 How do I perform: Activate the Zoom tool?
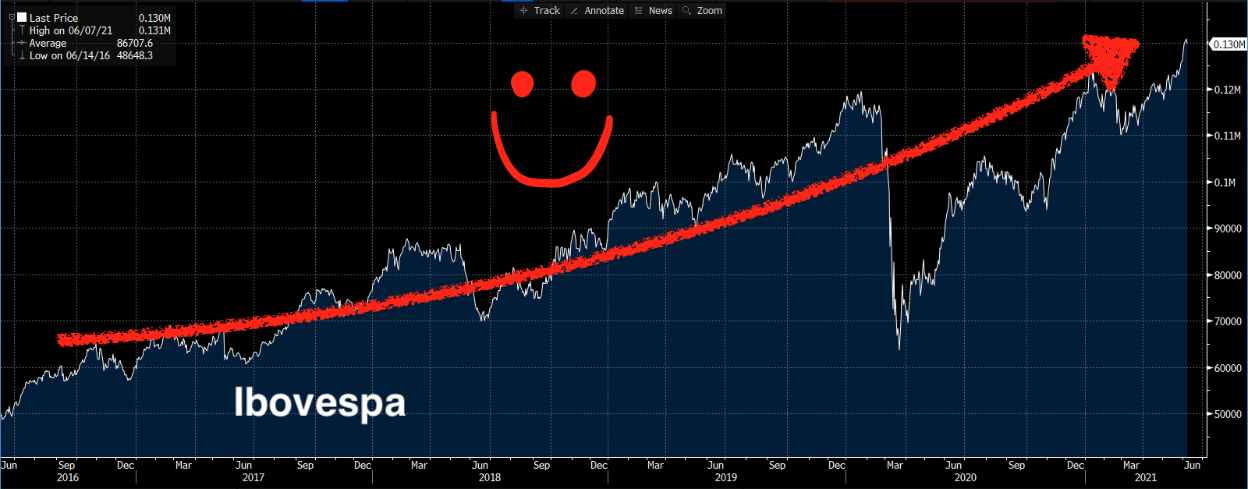702,10
